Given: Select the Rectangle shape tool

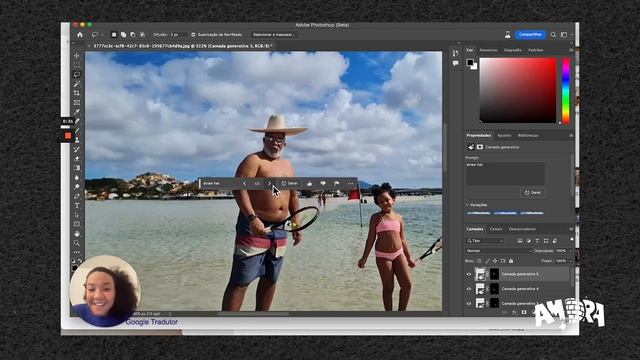Looking at the screenshot, I should [x=77, y=224].
